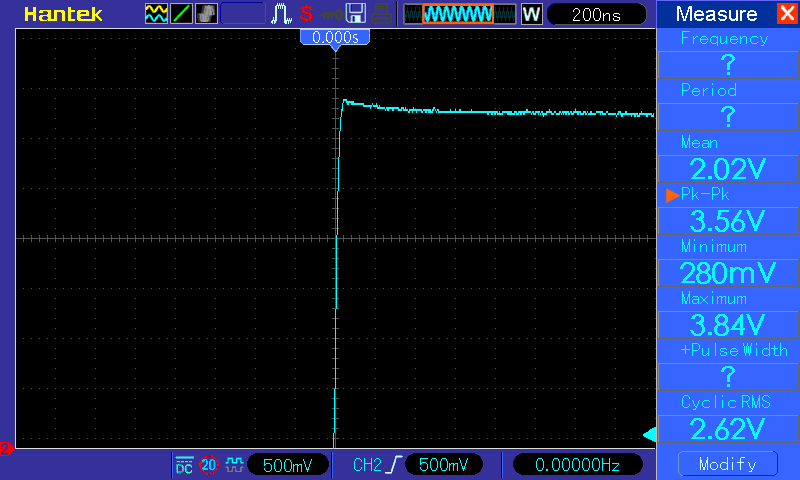This screenshot has width=800, height=480.
Task: Click the +Pulse Width value box
Action: coord(728,377)
